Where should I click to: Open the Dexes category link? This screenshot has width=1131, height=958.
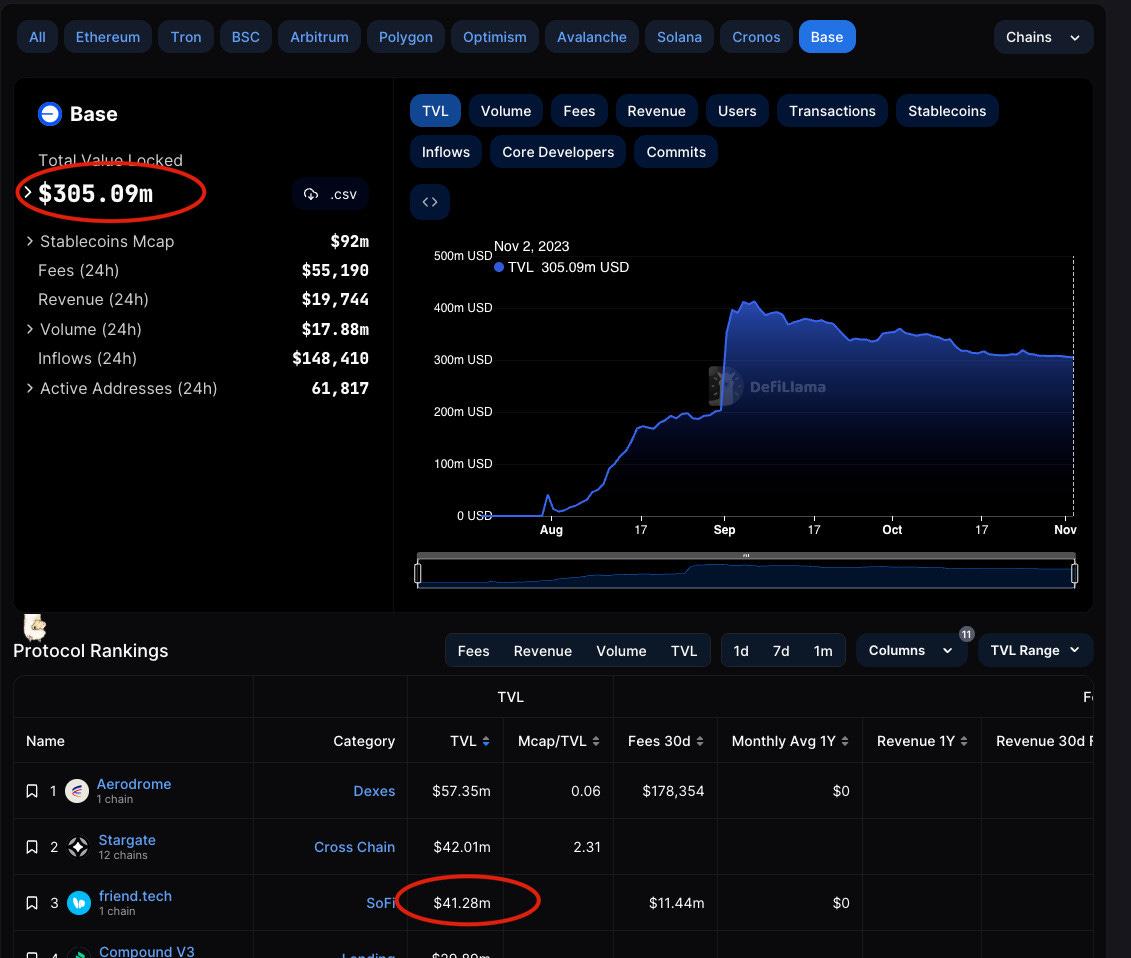[374, 791]
